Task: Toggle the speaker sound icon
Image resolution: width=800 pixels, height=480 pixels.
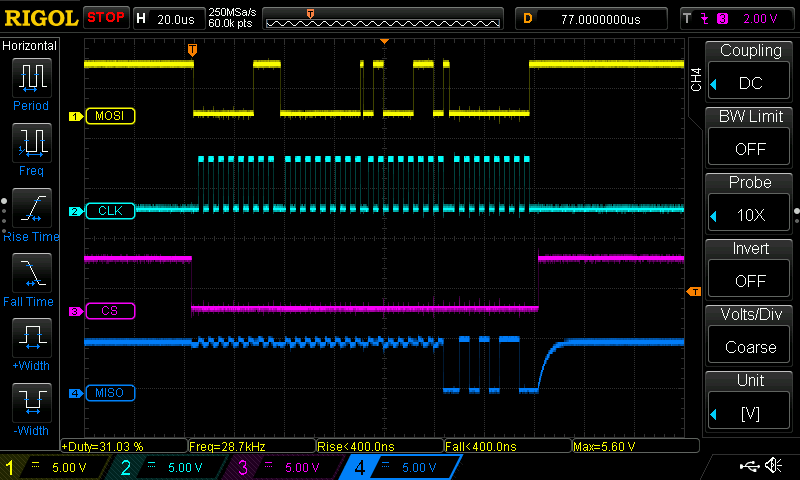Action: [x=773, y=465]
